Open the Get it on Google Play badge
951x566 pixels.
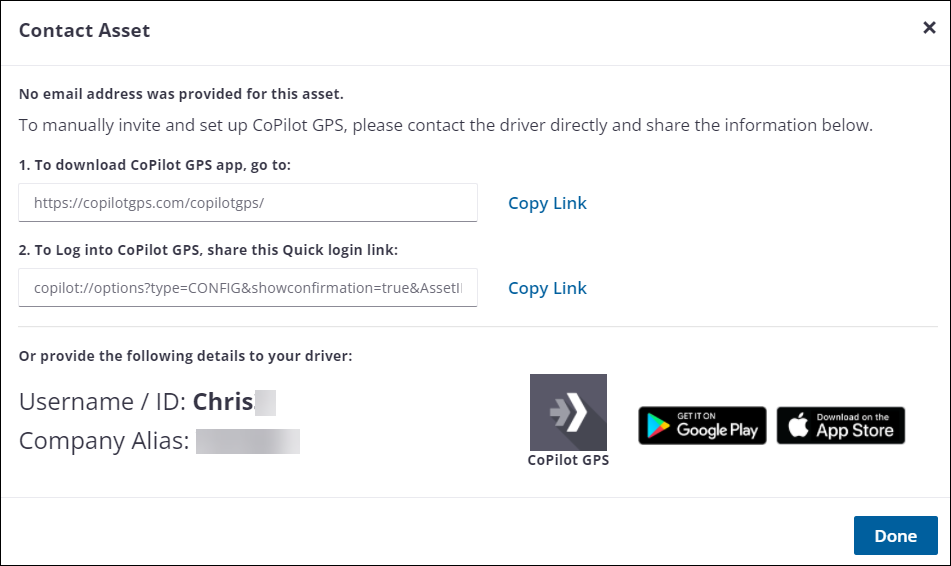[702, 426]
